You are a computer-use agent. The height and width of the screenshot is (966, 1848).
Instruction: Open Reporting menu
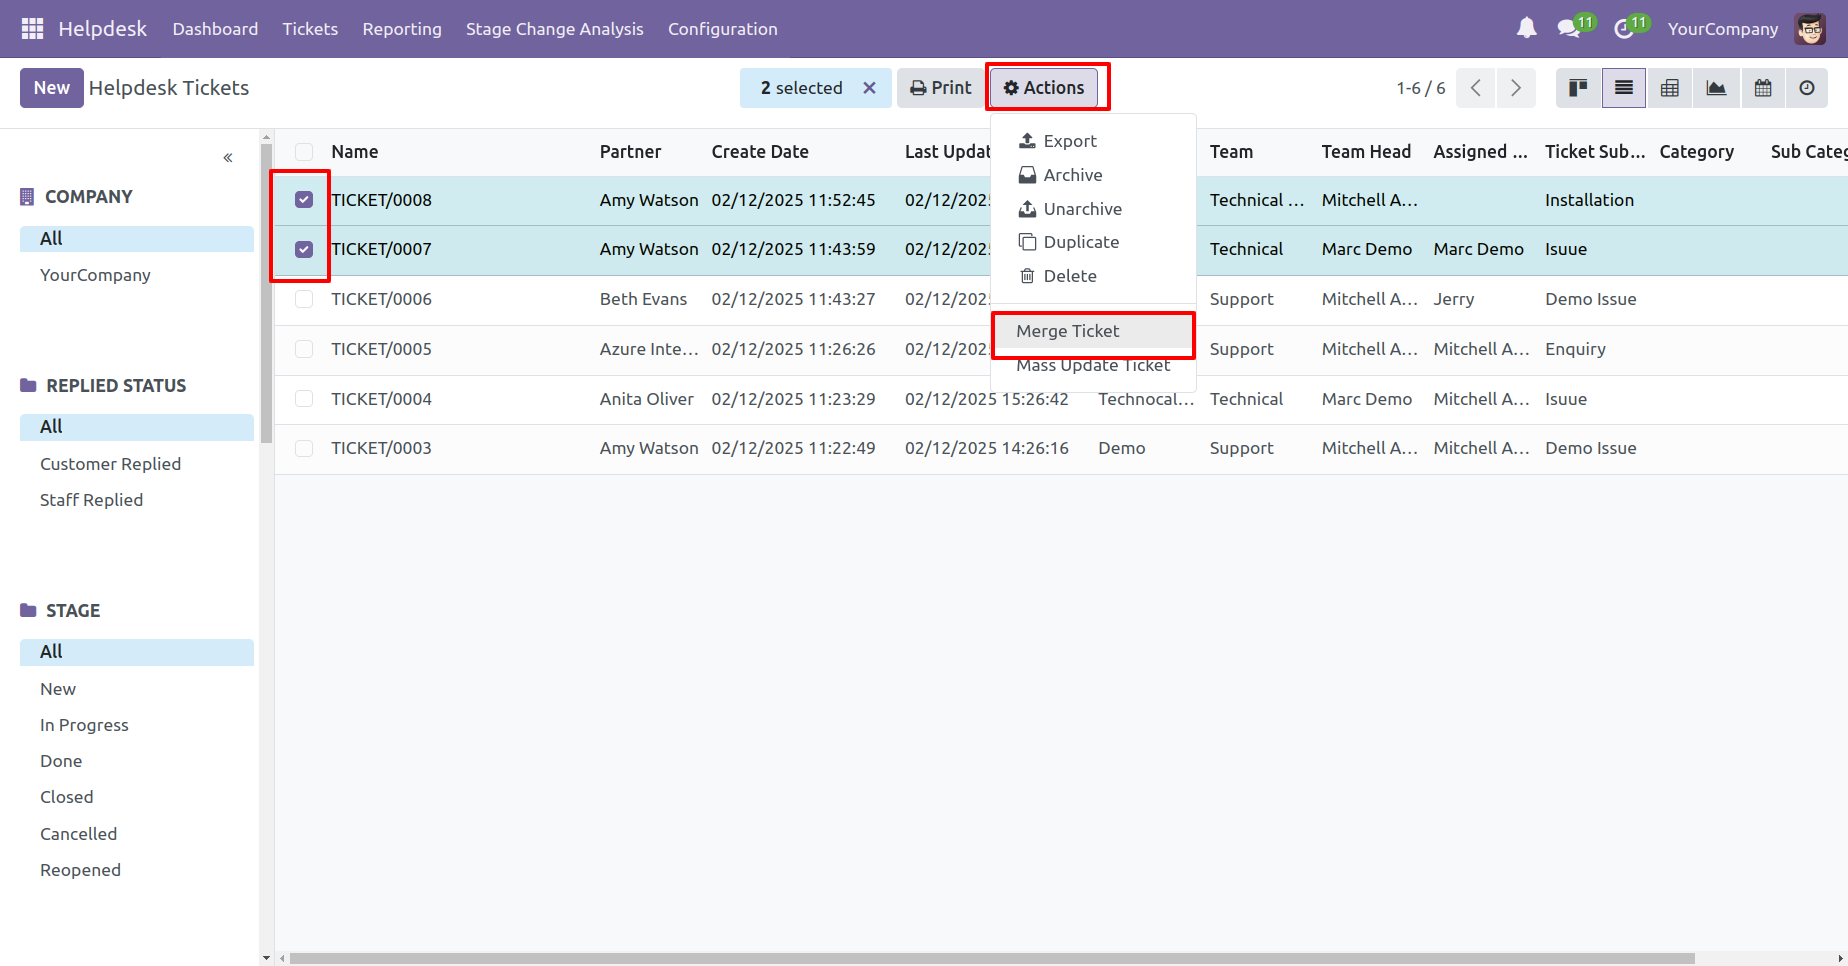pos(402,29)
